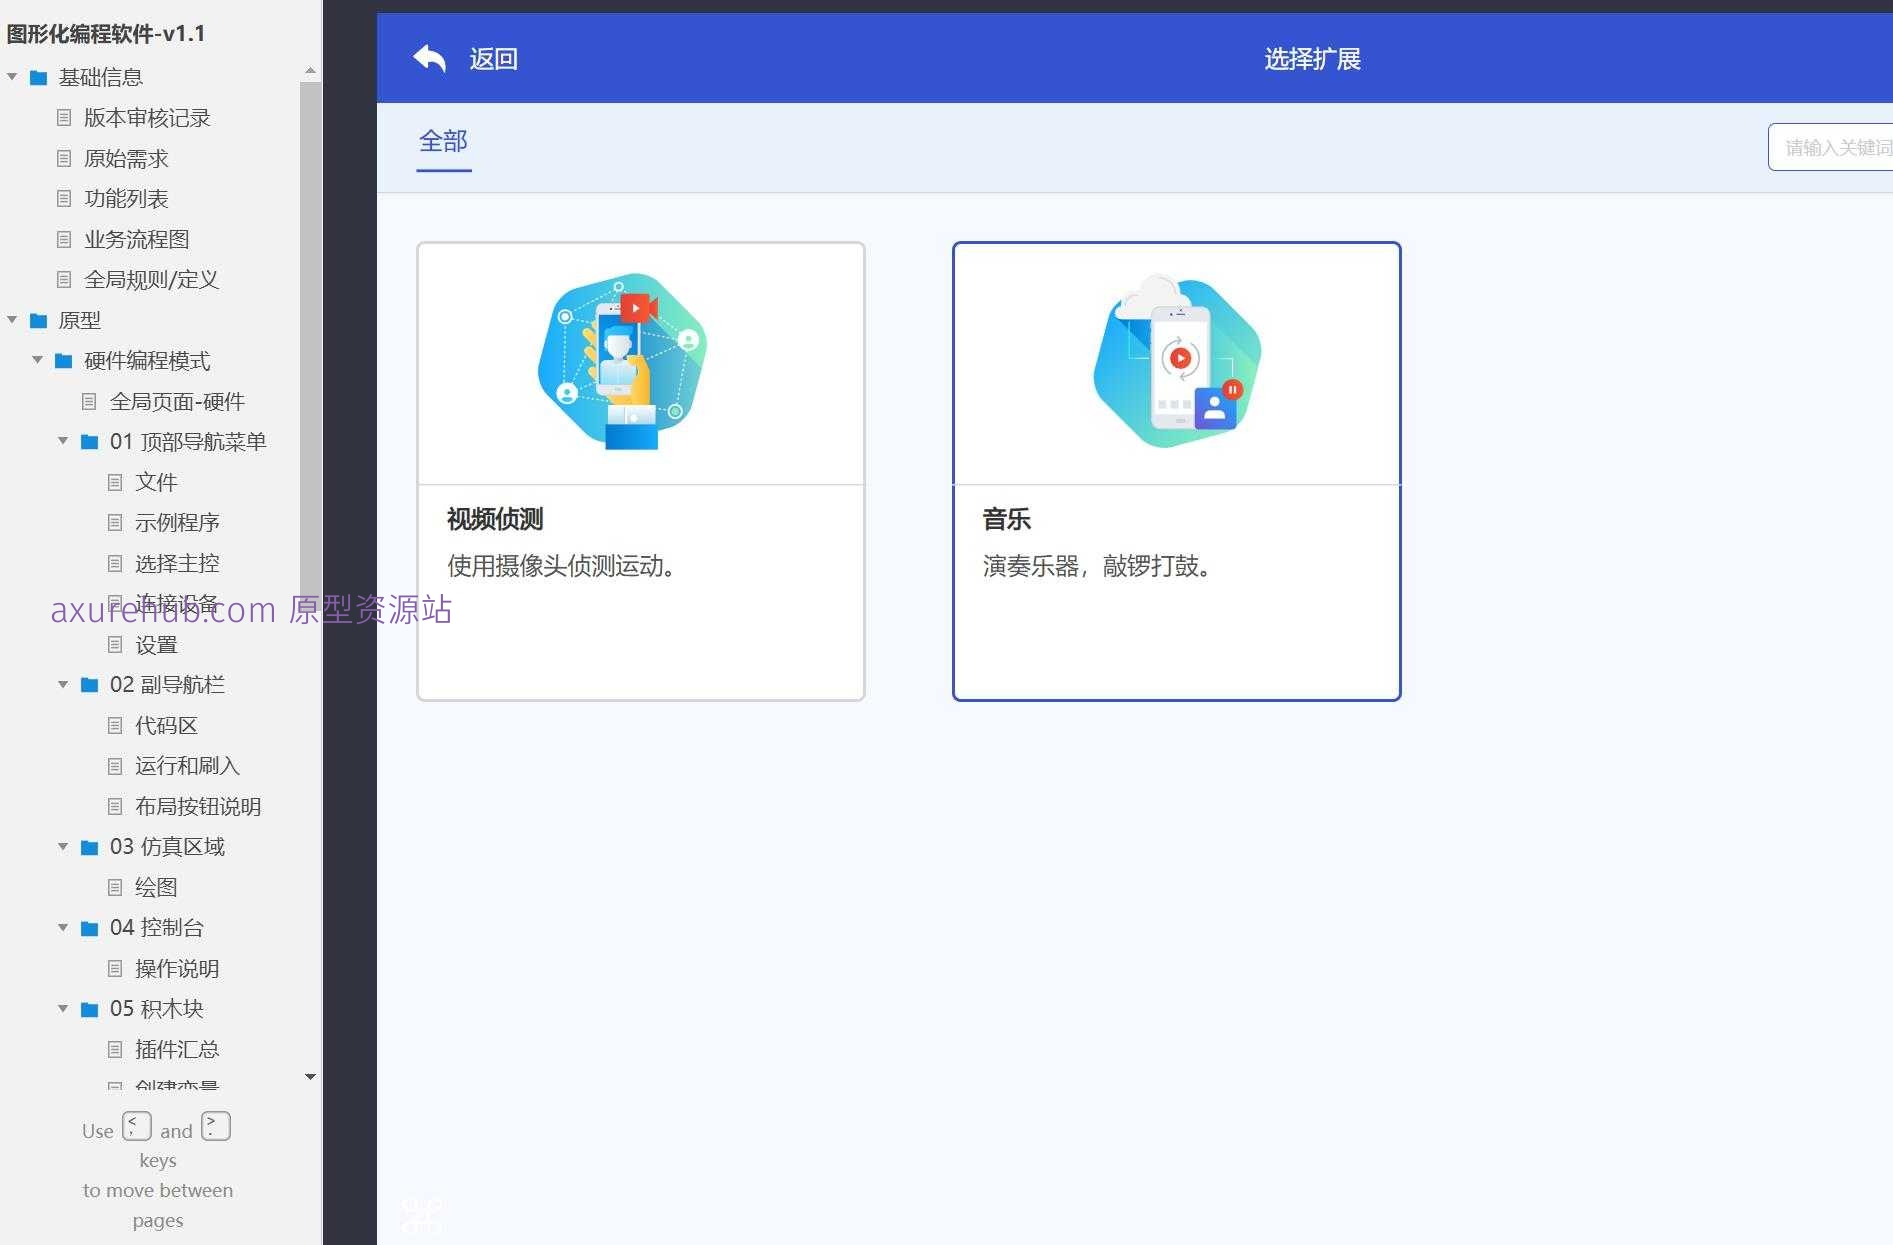This screenshot has height=1245, width=1893.
Task: Open the 选择主控 page
Action: tap(177, 563)
